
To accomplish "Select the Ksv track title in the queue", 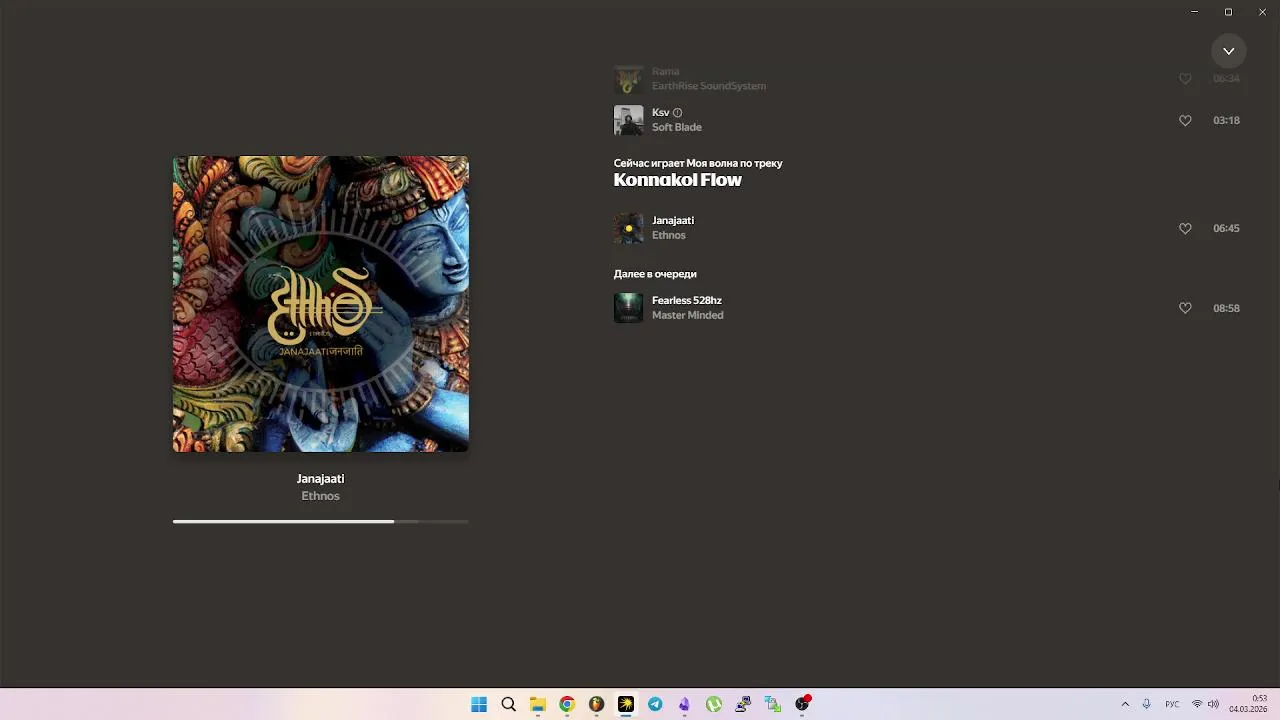I will (660, 112).
